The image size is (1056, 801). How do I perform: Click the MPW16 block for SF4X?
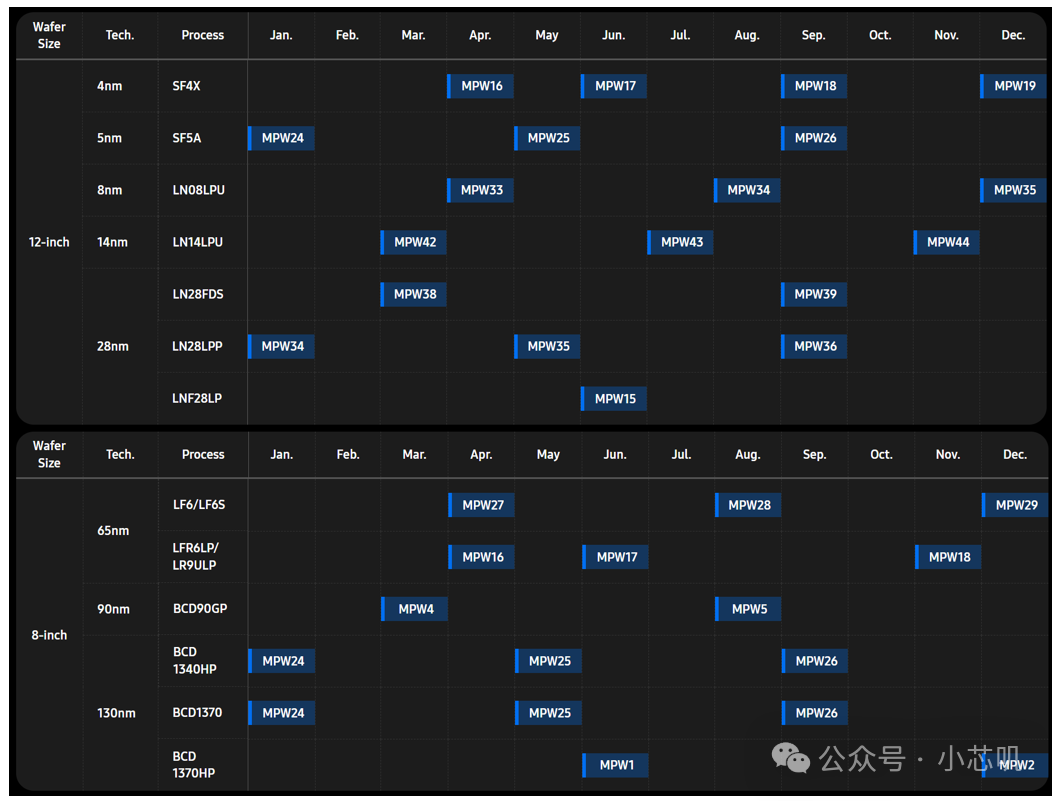pos(480,86)
